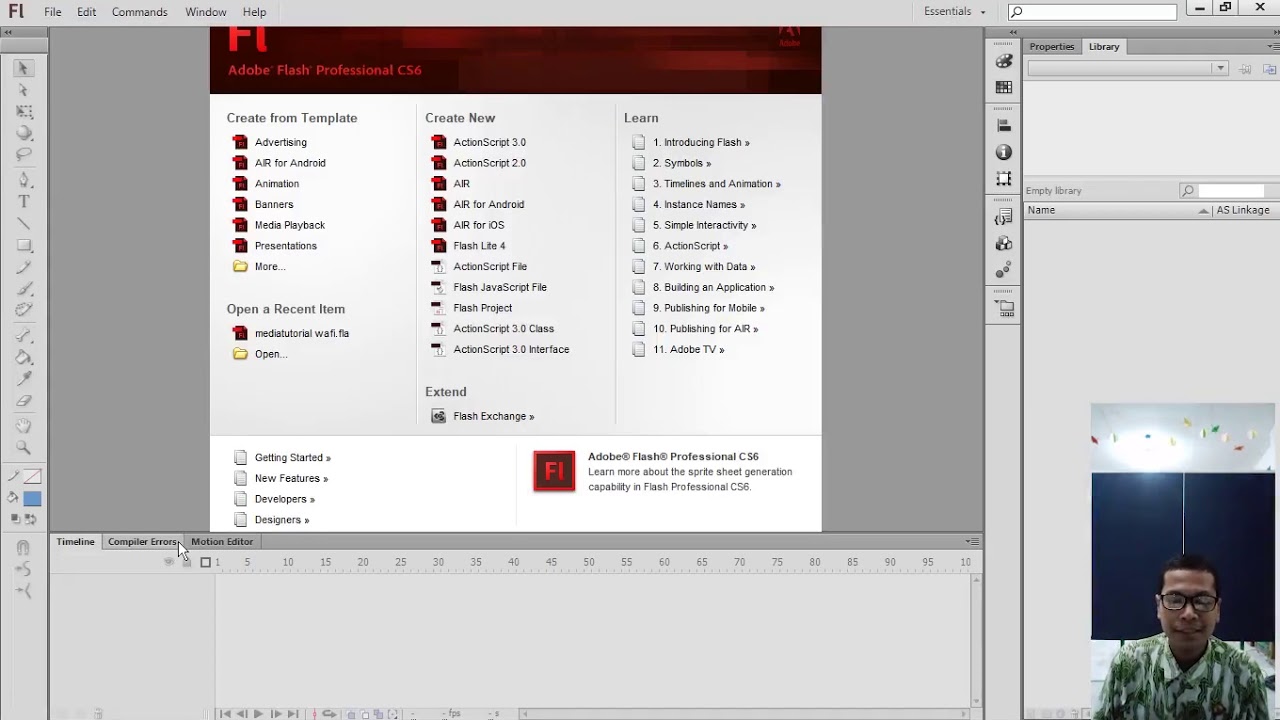Viewport: 1280px width, 720px height.
Task: Toggle Snap to Objects magnet option
Action: pos(24,548)
